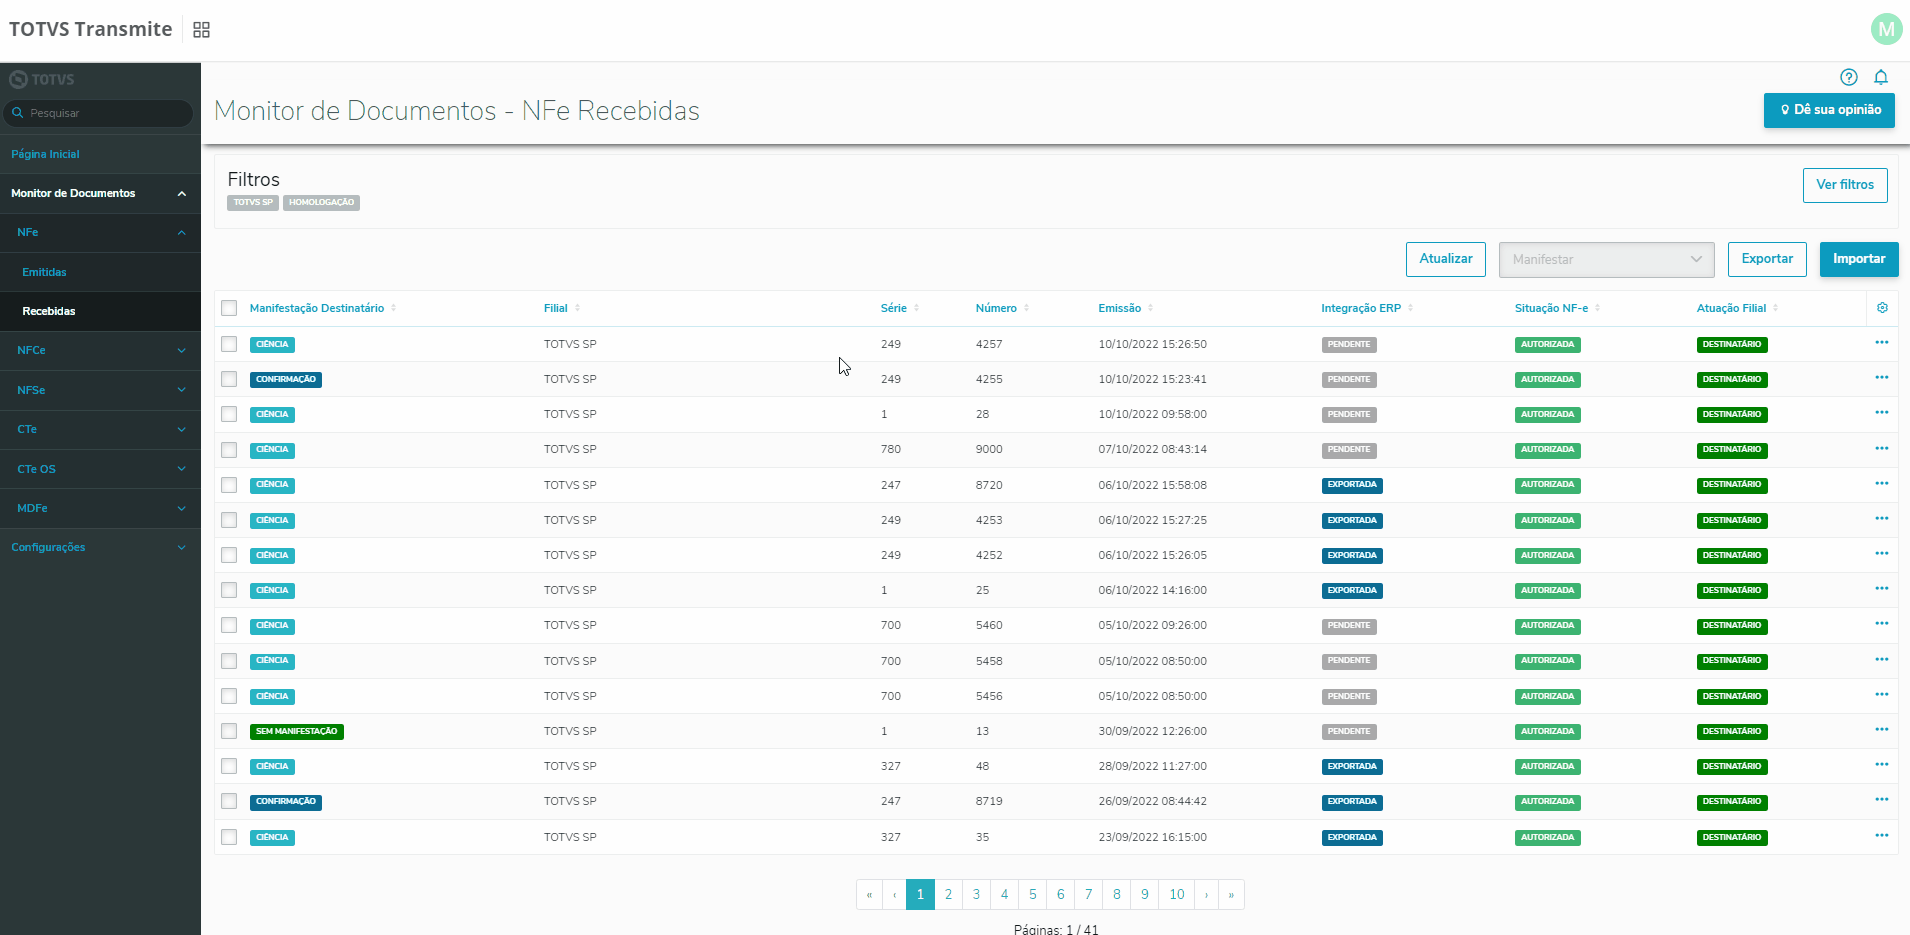Check the row for NFe number 13
The height and width of the screenshot is (935, 1910).
pyautogui.click(x=229, y=731)
